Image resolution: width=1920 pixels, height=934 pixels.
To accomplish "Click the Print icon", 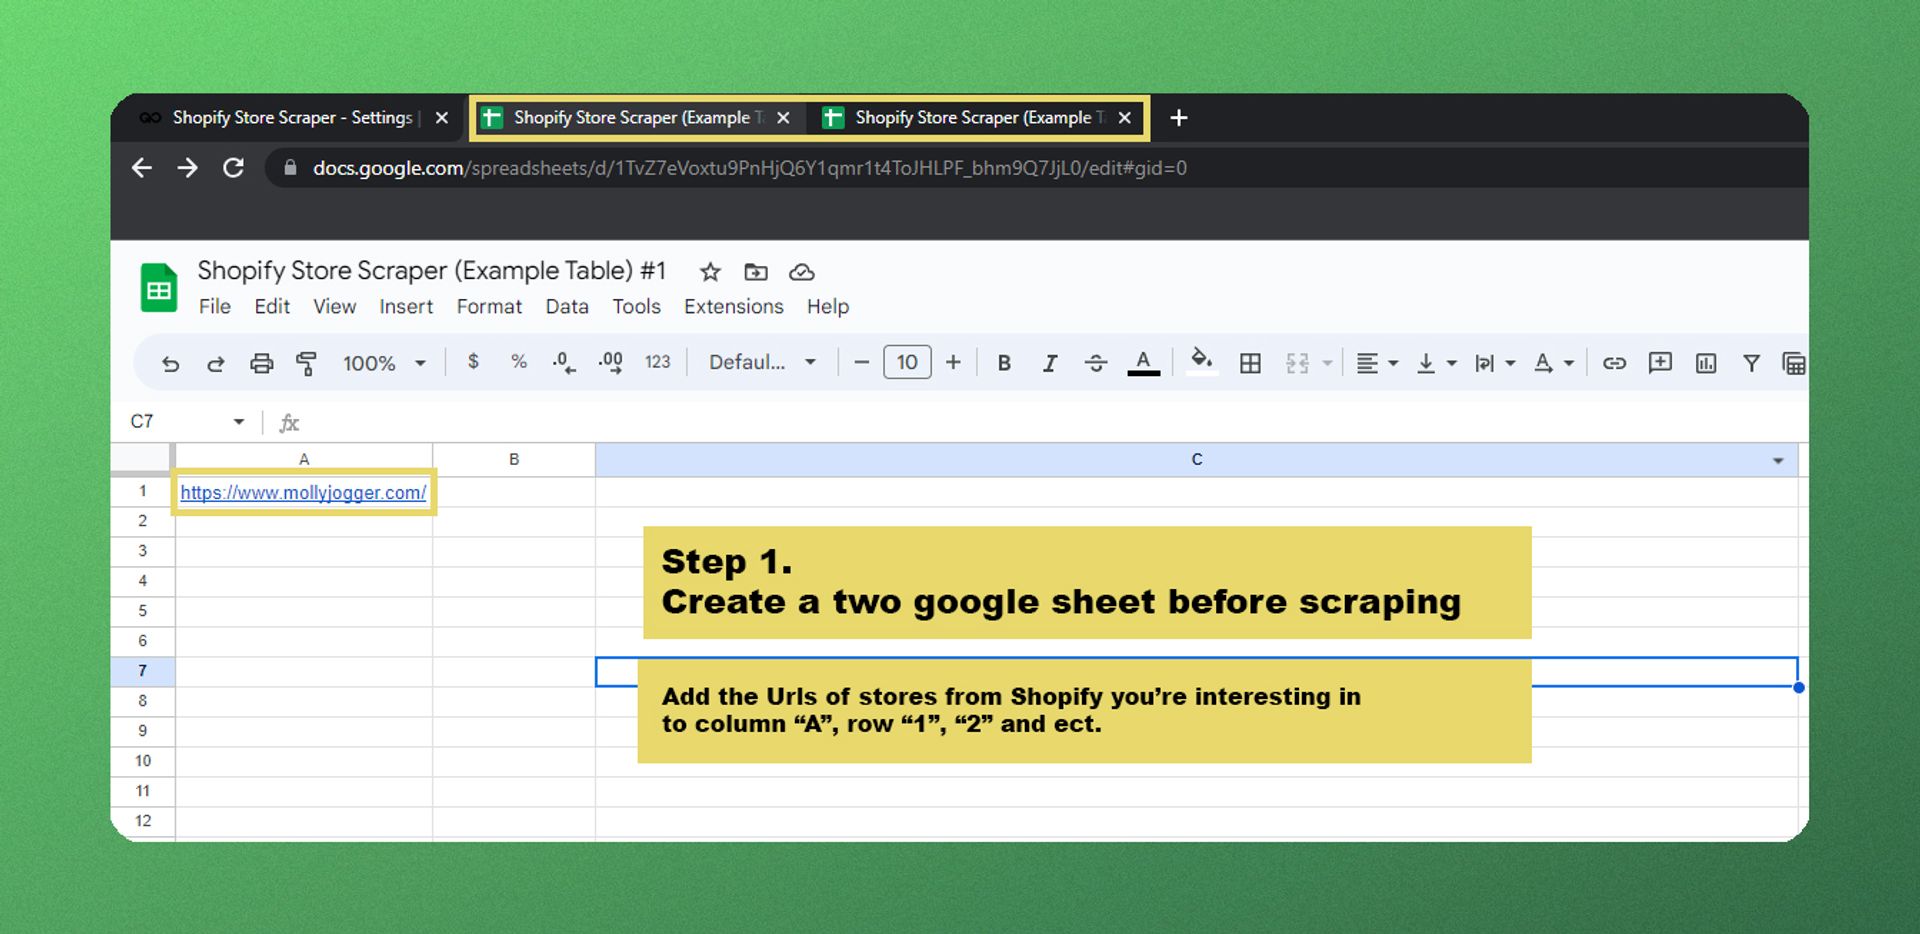I will pyautogui.click(x=261, y=363).
